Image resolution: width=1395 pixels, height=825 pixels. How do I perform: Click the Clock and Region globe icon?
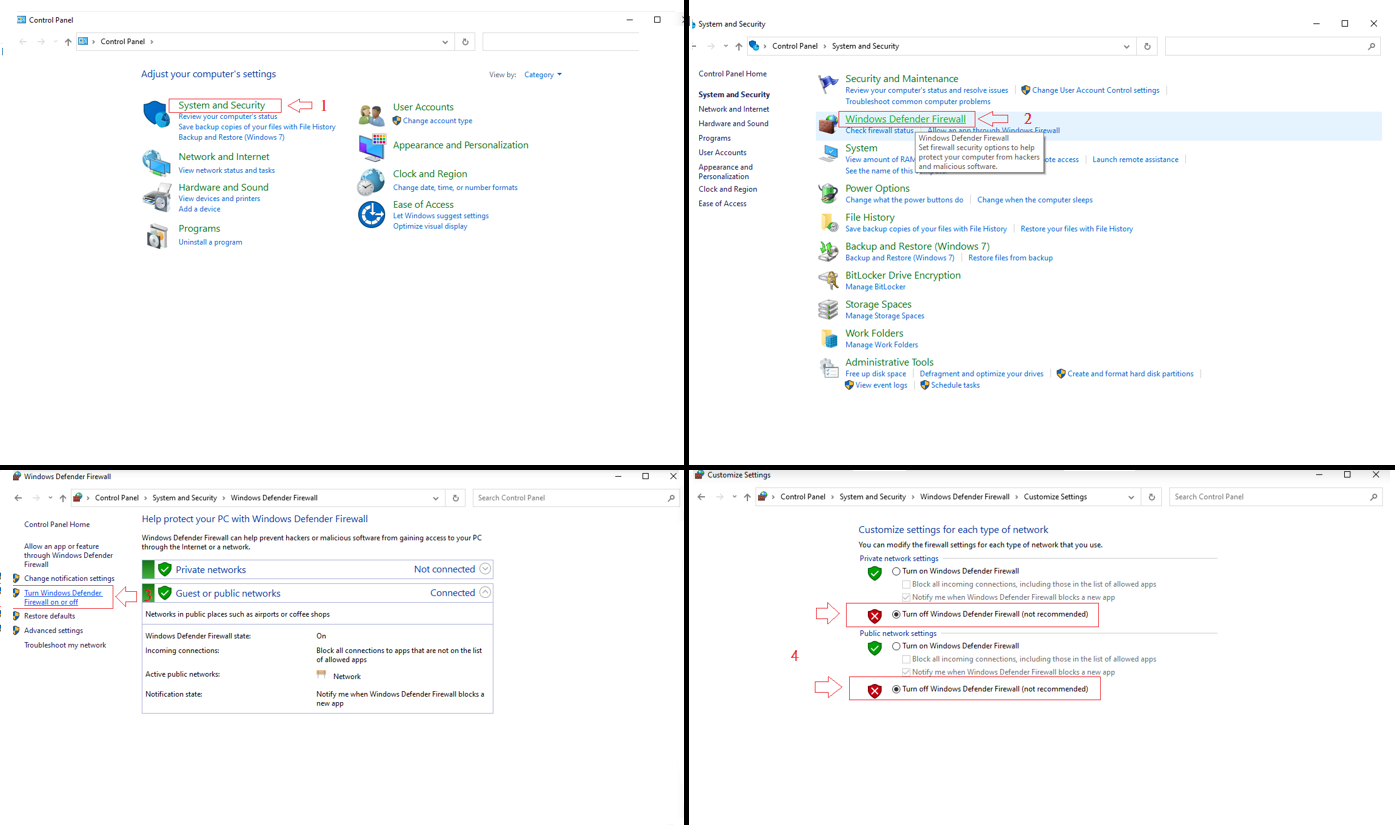point(371,181)
